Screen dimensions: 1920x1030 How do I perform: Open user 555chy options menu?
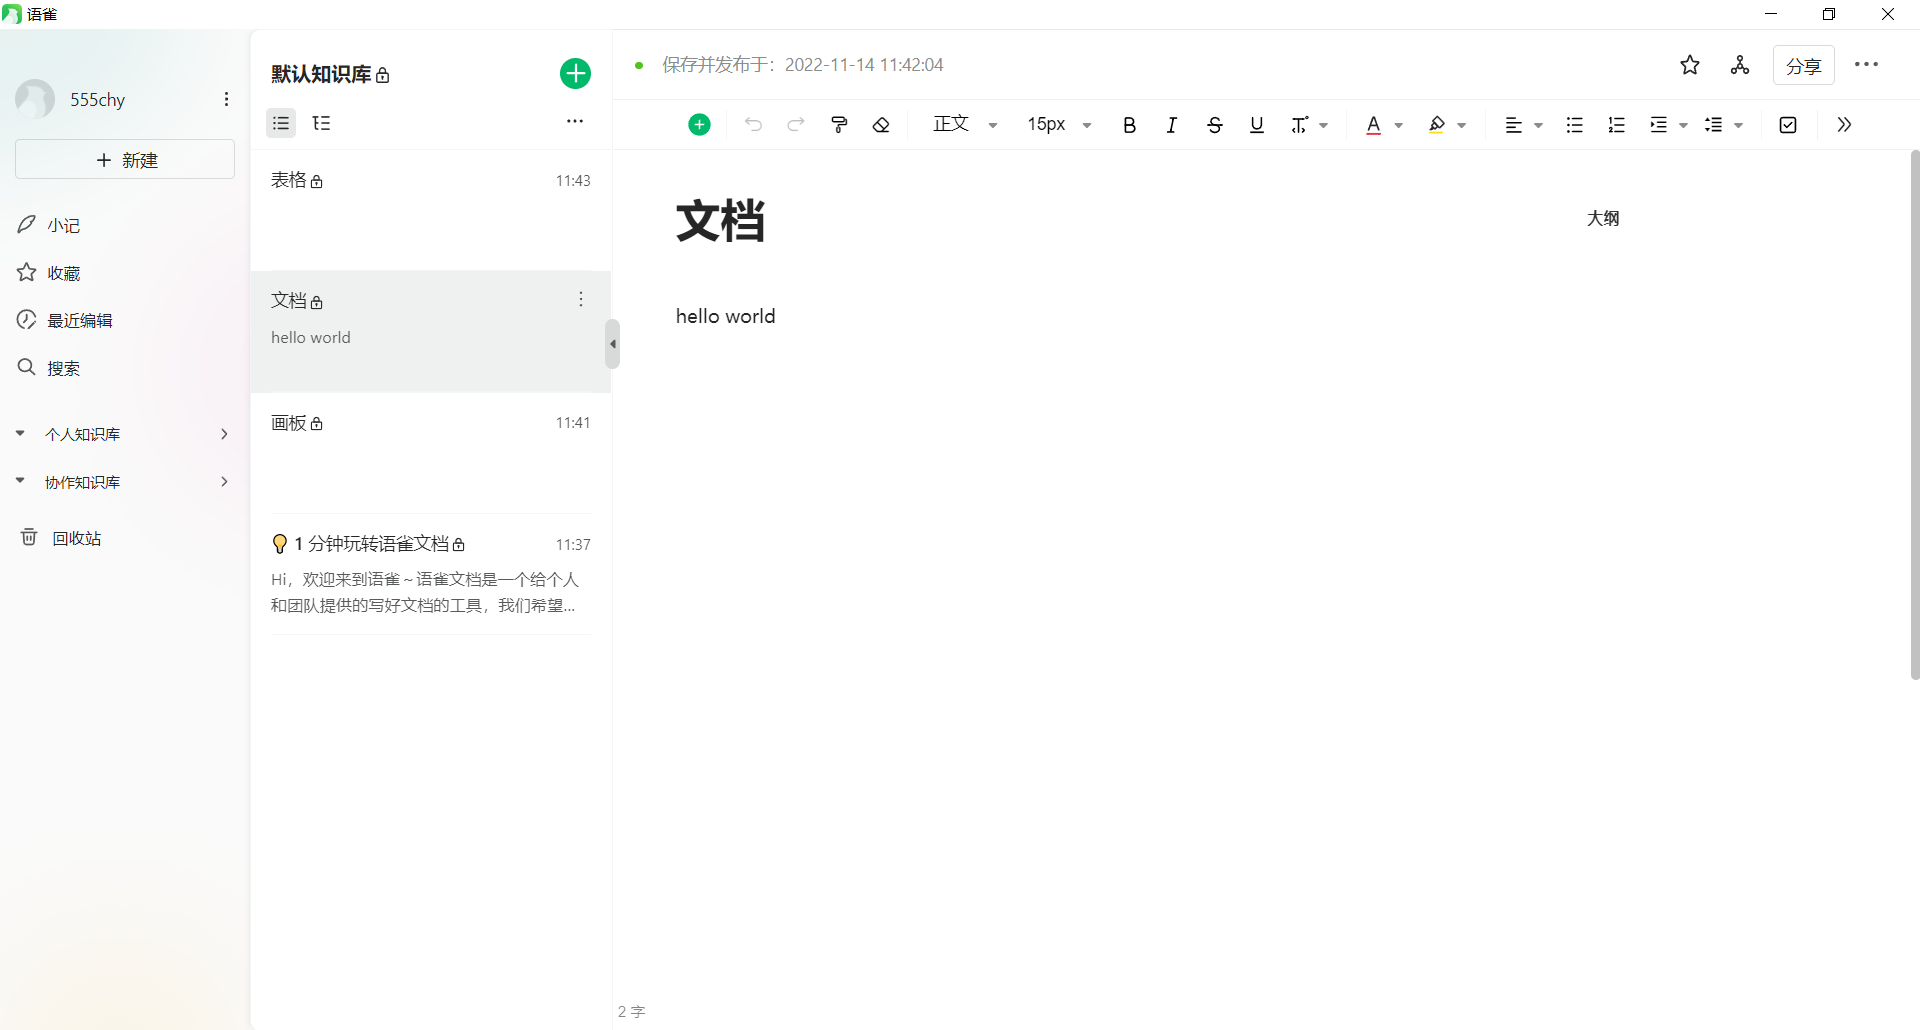tap(227, 99)
